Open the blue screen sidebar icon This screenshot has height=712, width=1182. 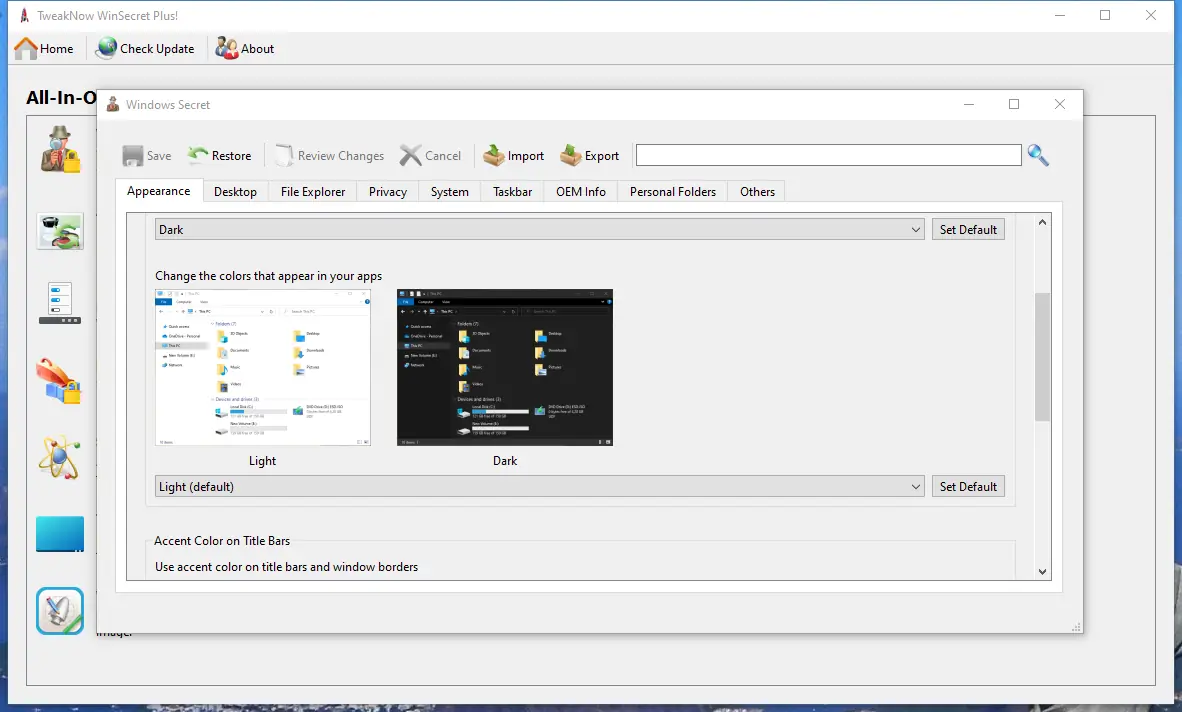pos(60,534)
